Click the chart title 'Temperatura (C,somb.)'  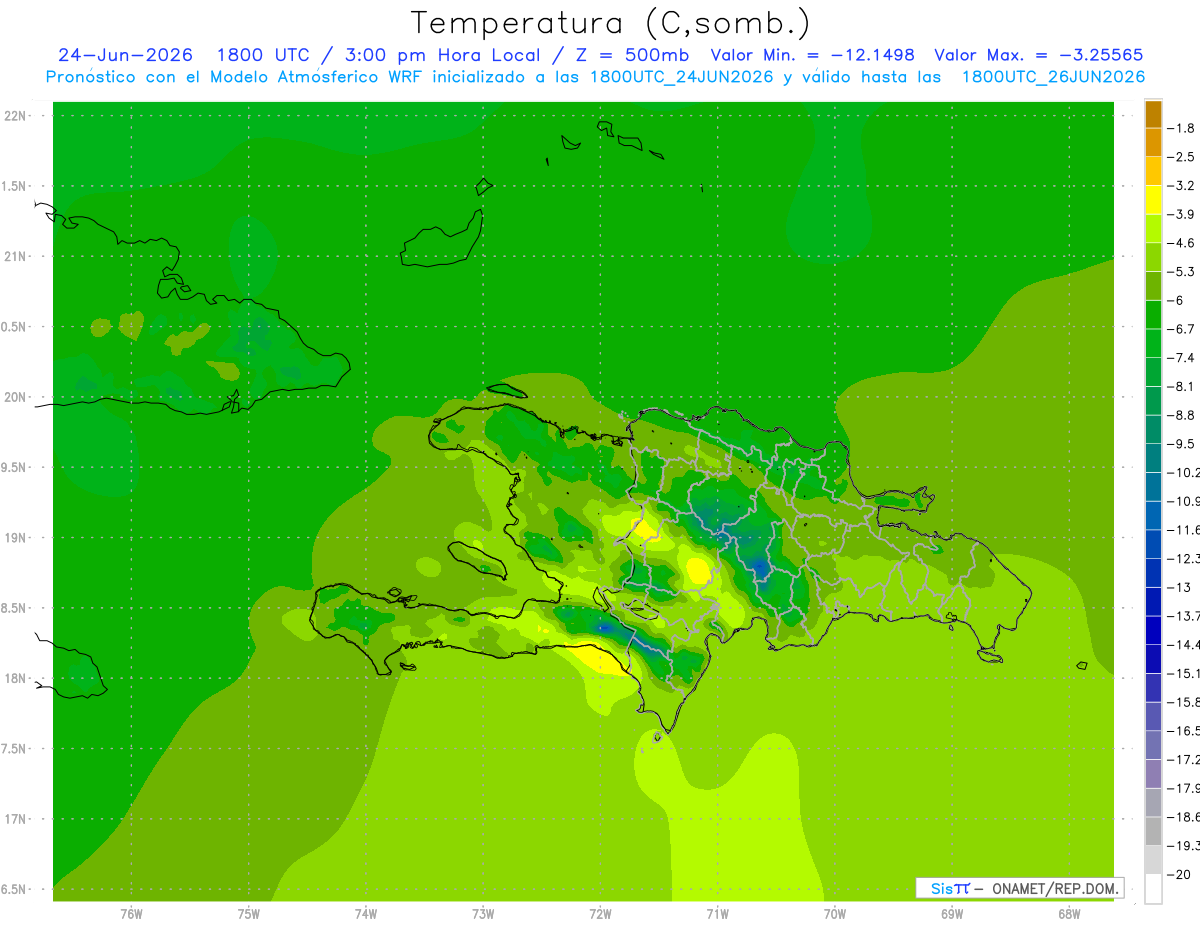point(611,23)
